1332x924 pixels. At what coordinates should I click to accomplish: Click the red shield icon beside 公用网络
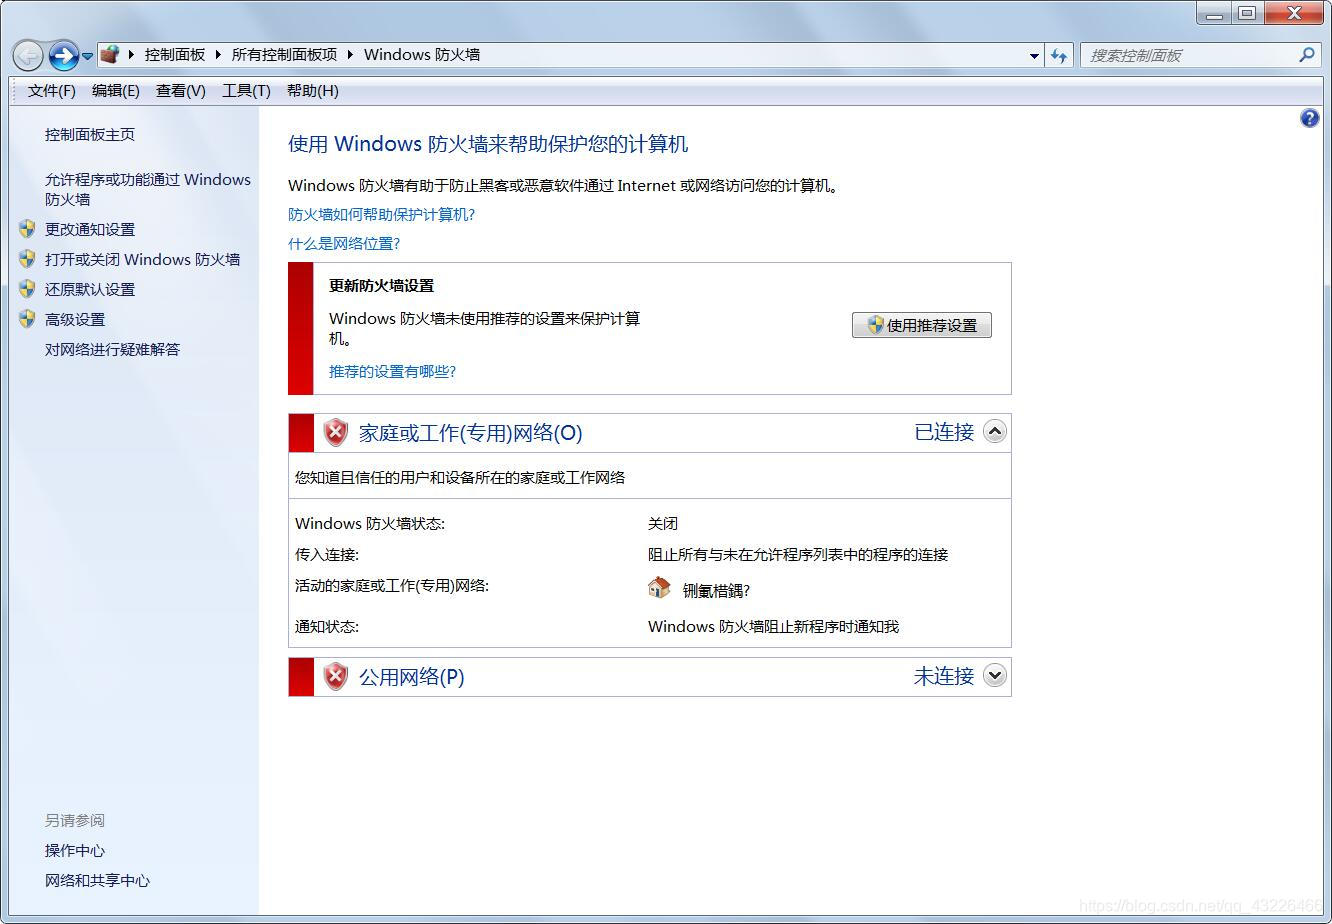336,676
